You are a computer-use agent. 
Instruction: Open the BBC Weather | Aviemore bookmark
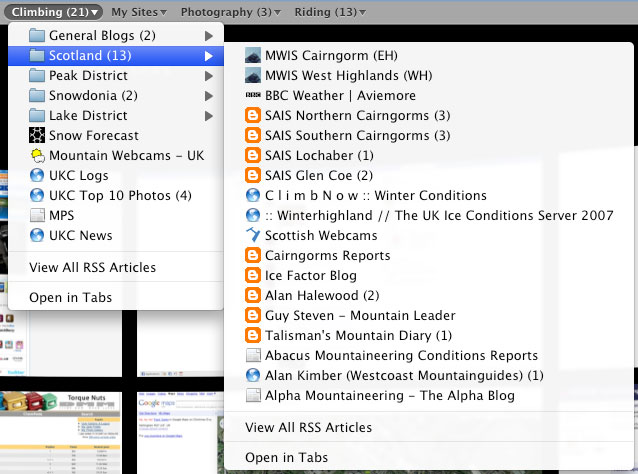429,95
